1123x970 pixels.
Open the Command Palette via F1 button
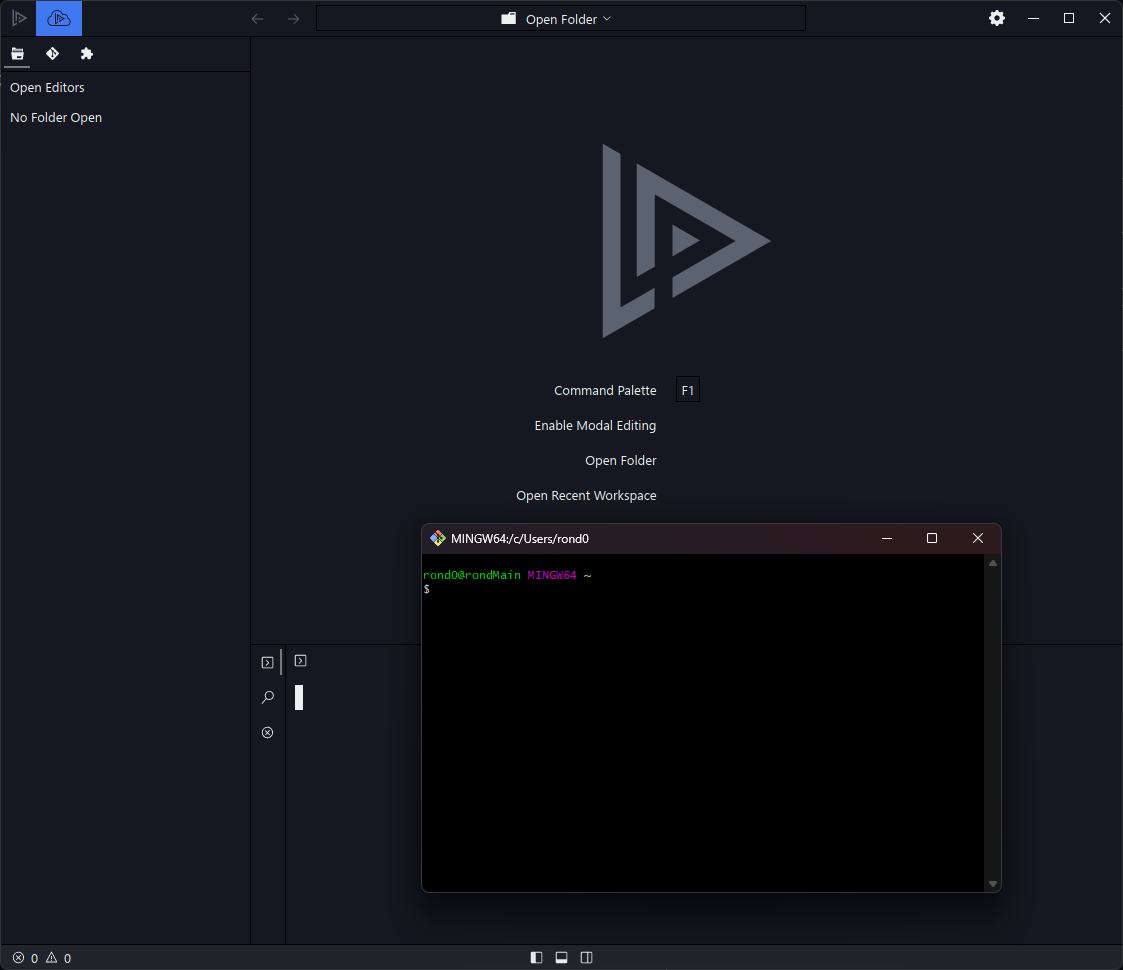pyautogui.click(x=687, y=390)
